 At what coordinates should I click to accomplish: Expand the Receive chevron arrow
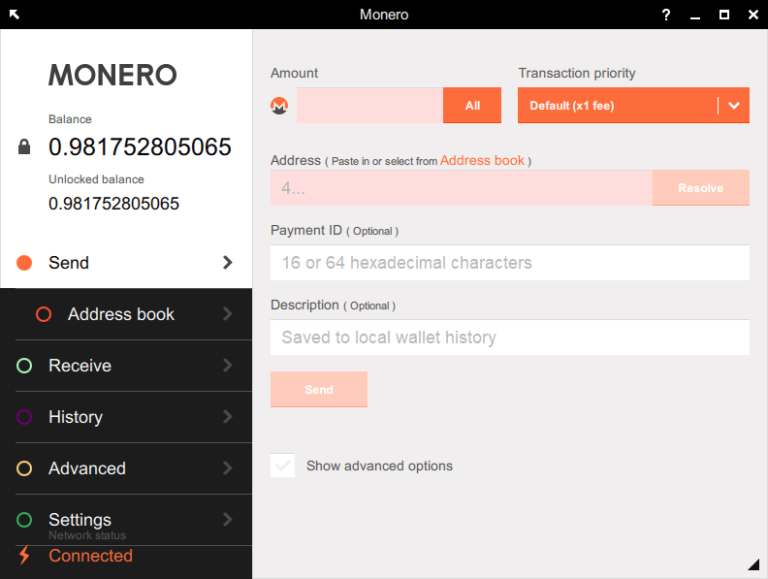[227, 365]
